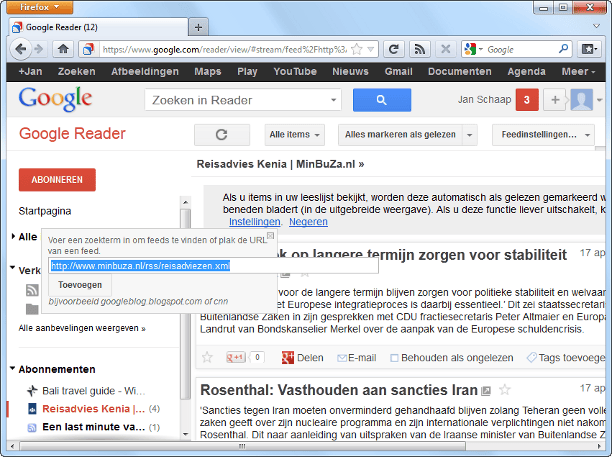Click the RSS feed subscribe icon in the toolbar
Viewport: 612px width, 457px height.
(x=420, y=49)
